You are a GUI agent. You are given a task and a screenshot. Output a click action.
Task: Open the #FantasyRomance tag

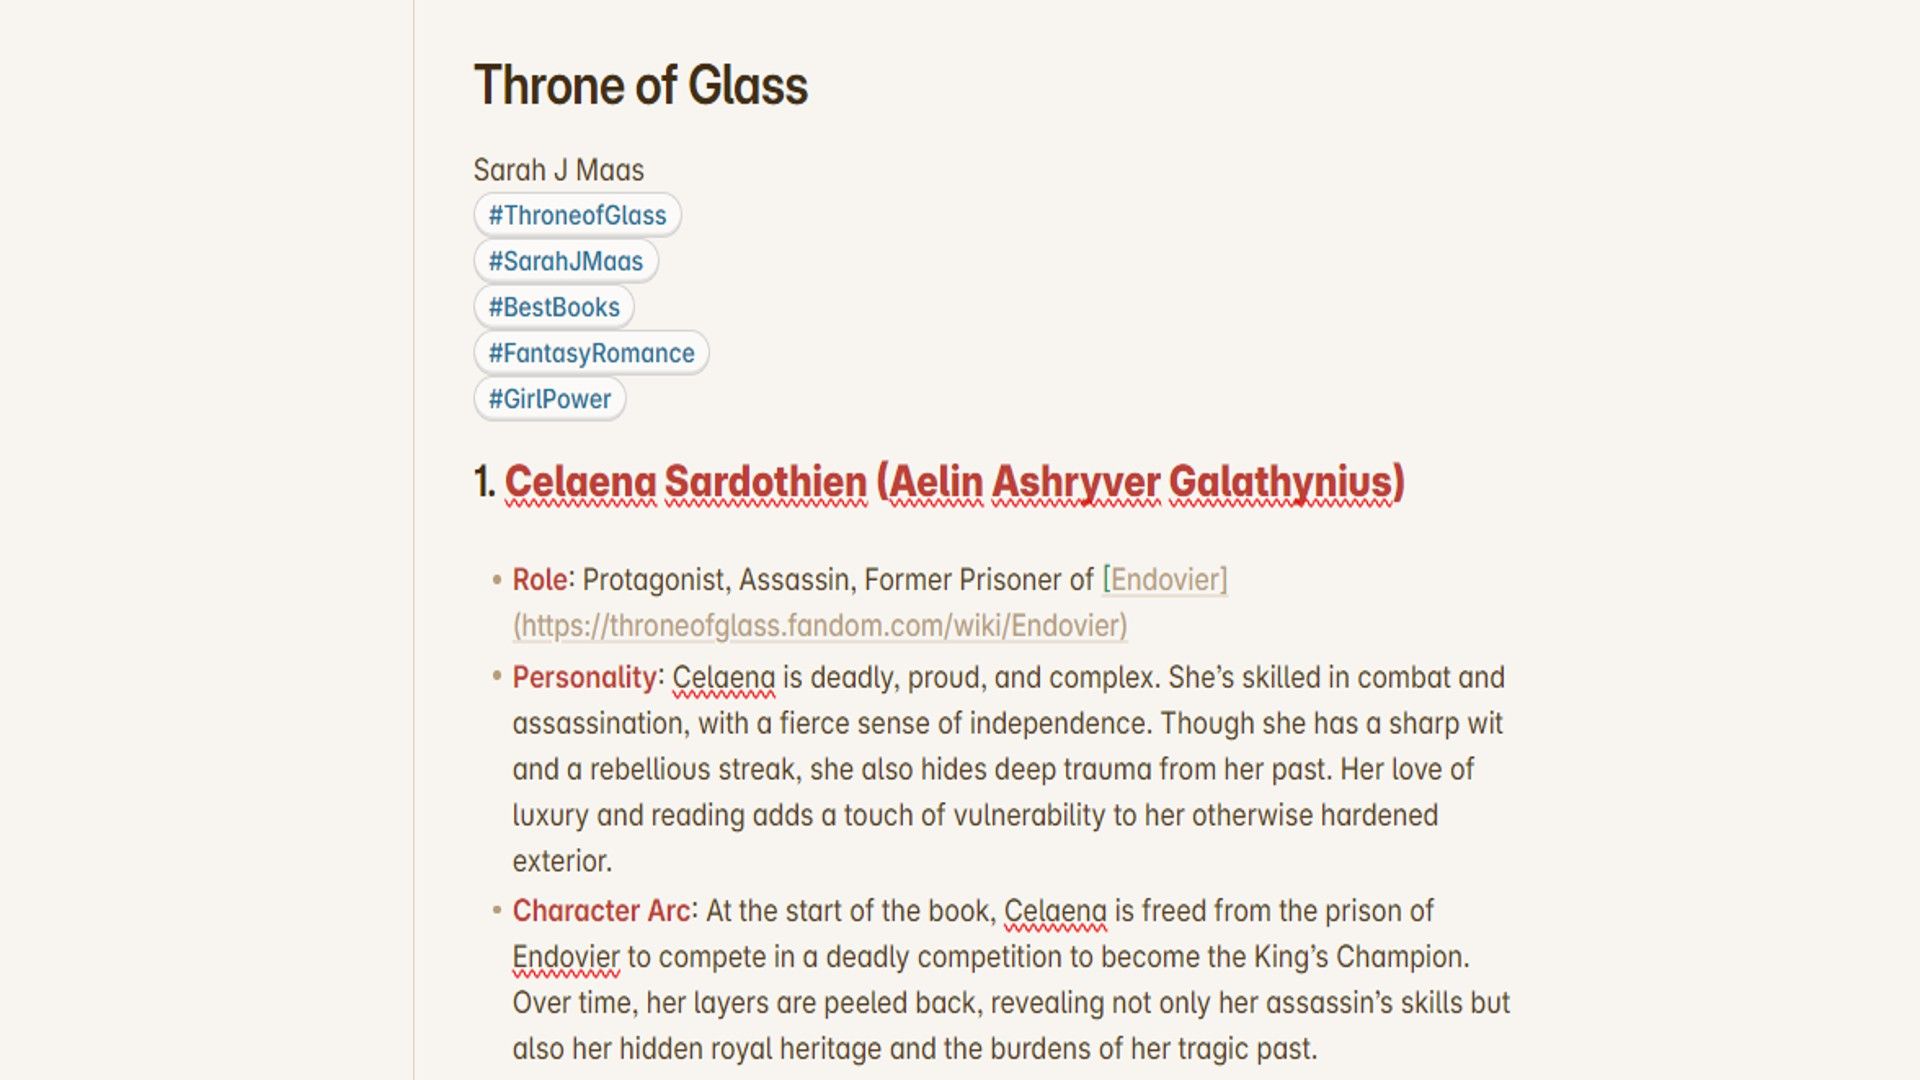click(591, 353)
